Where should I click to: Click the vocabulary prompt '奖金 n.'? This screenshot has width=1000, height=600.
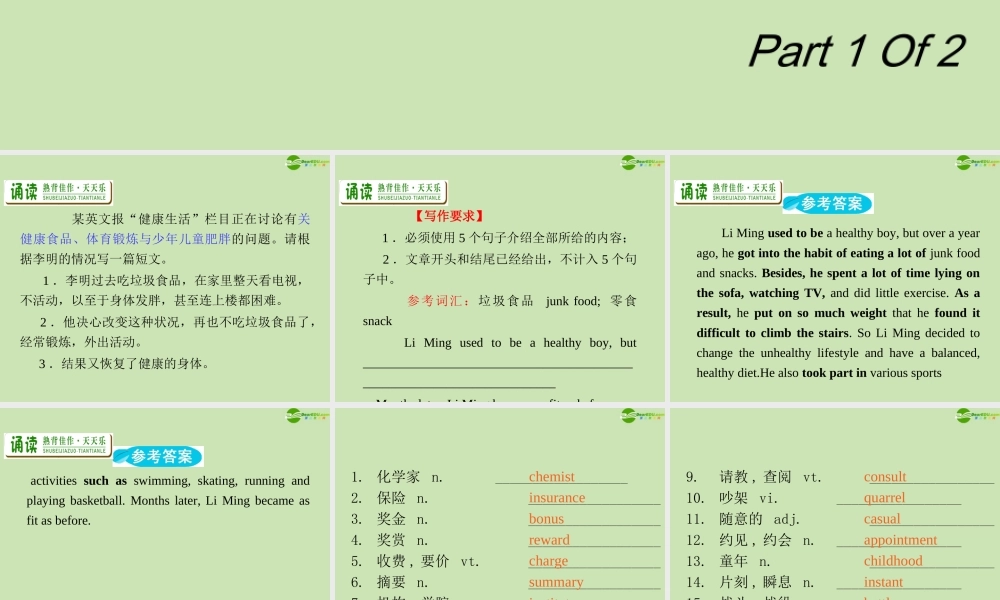coord(402,518)
